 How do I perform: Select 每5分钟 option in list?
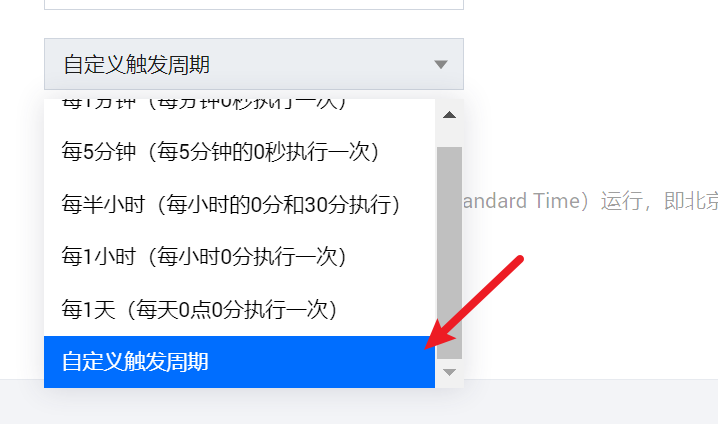click(x=239, y=152)
